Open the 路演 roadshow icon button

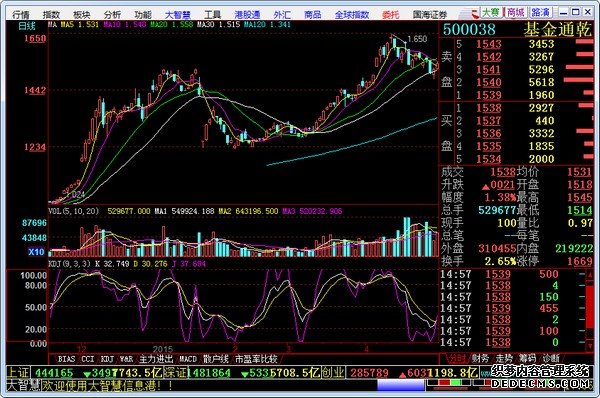point(540,13)
